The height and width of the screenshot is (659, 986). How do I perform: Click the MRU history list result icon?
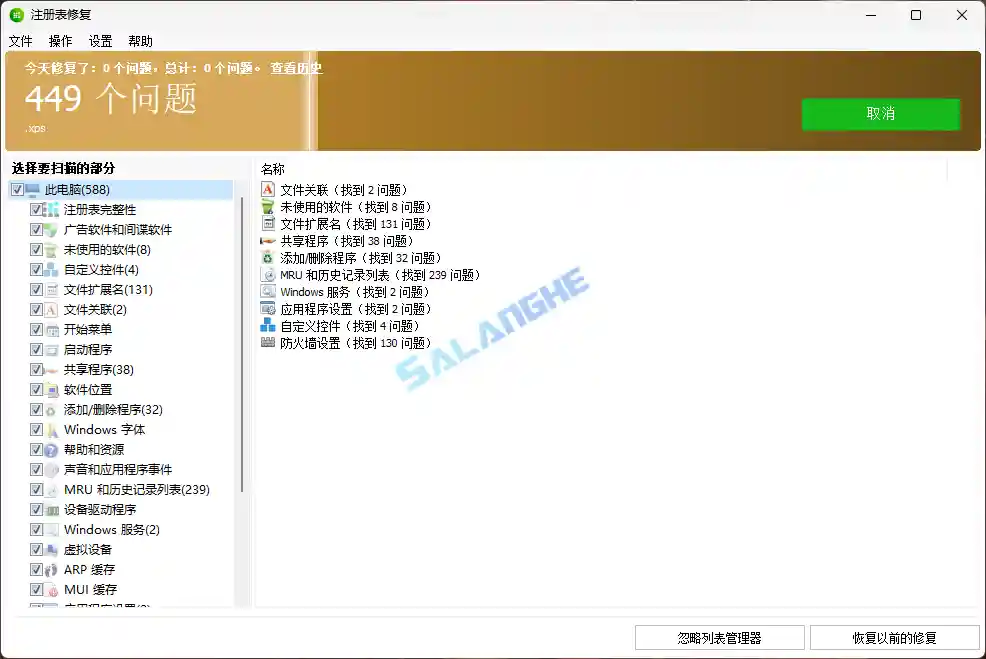268,275
